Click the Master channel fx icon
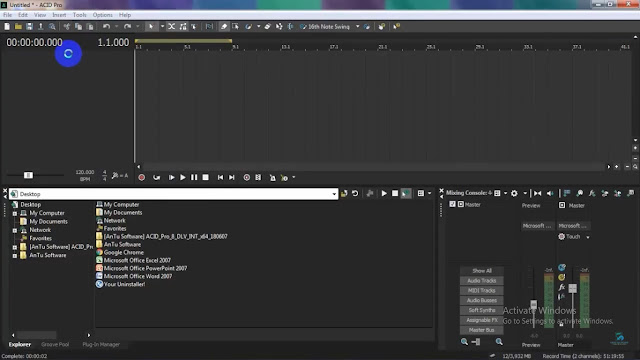This screenshot has width=640, height=360. tap(562, 287)
